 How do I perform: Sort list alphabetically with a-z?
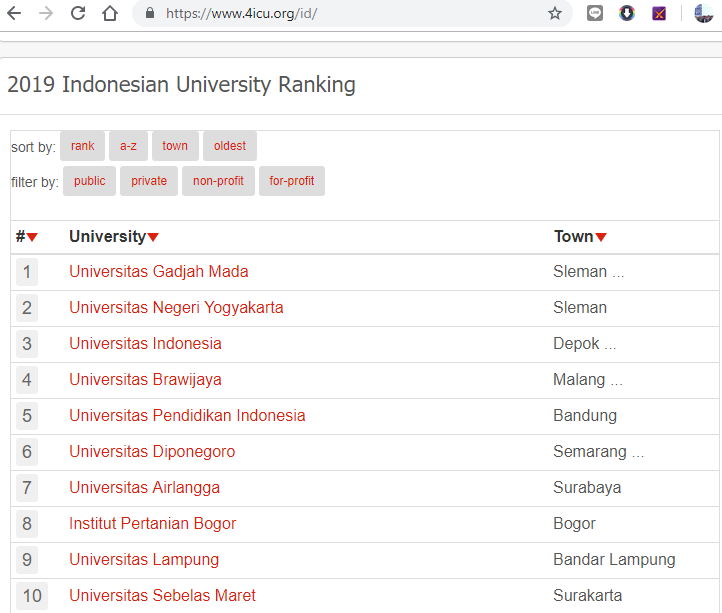(x=128, y=146)
